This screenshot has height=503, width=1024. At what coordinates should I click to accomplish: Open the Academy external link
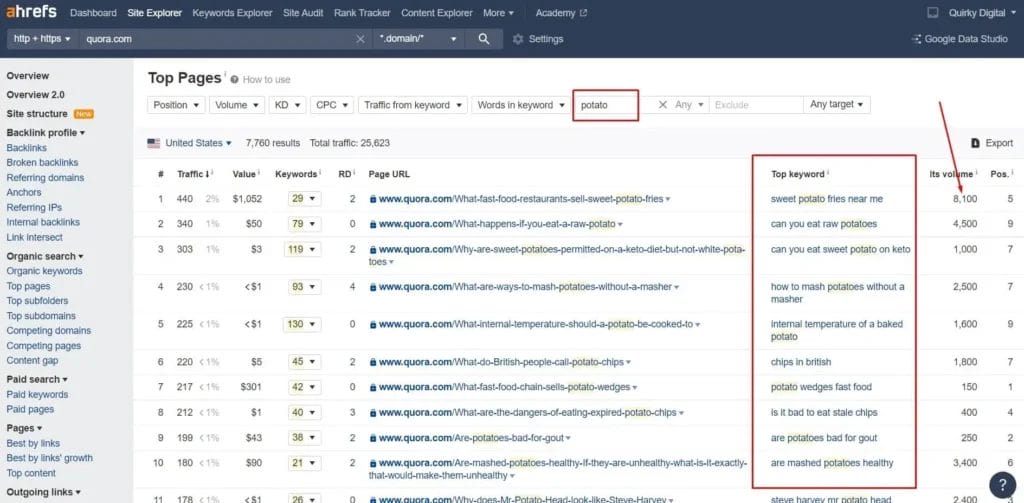[561, 12]
